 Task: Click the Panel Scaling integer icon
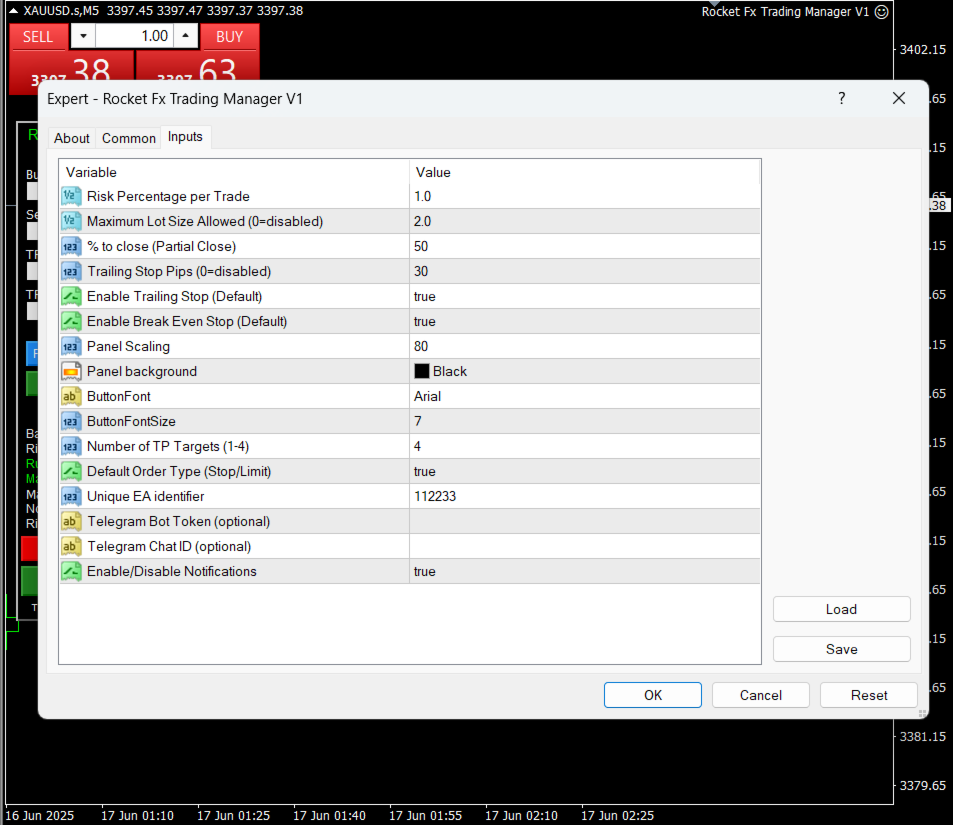(71, 347)
